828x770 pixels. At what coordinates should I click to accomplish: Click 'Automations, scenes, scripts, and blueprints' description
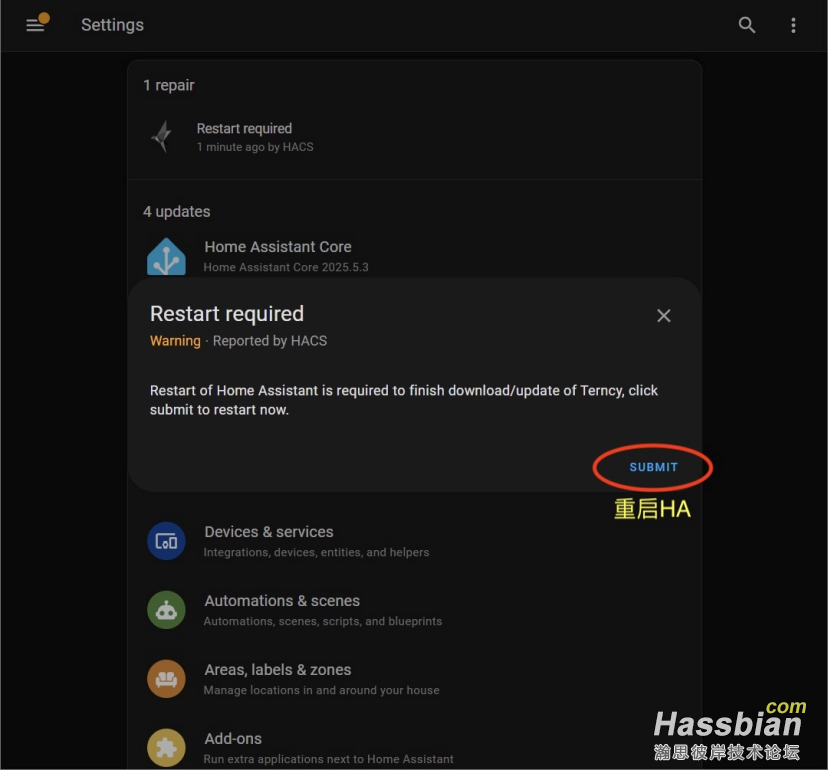323,621
